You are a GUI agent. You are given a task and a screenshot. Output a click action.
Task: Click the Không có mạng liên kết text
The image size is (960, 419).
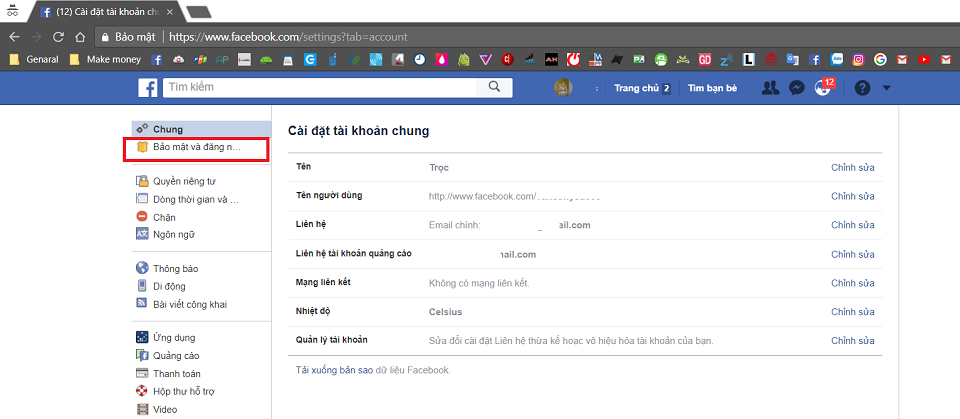[479, 283]
